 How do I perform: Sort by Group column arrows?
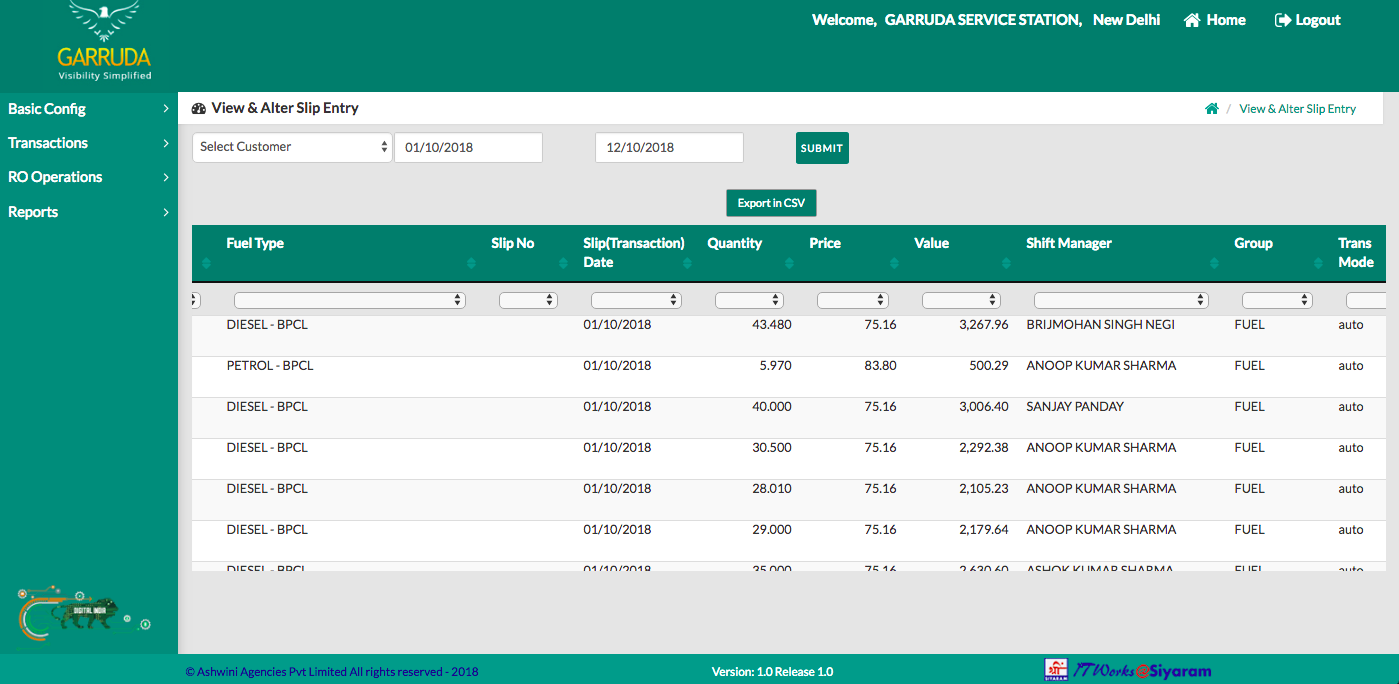pyautogui.click(x=1319, y=263)
